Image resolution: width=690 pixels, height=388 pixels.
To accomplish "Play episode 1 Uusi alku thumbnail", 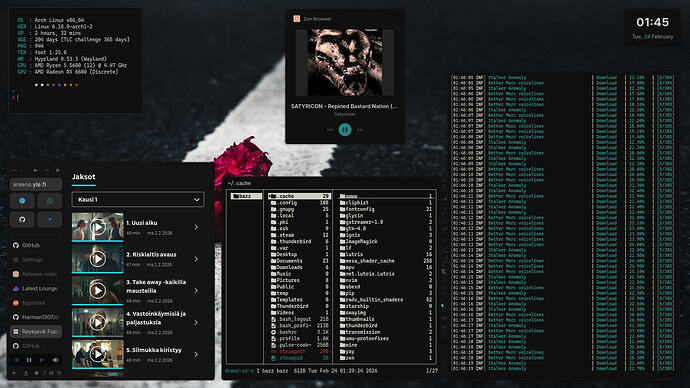I will [98, 227].
